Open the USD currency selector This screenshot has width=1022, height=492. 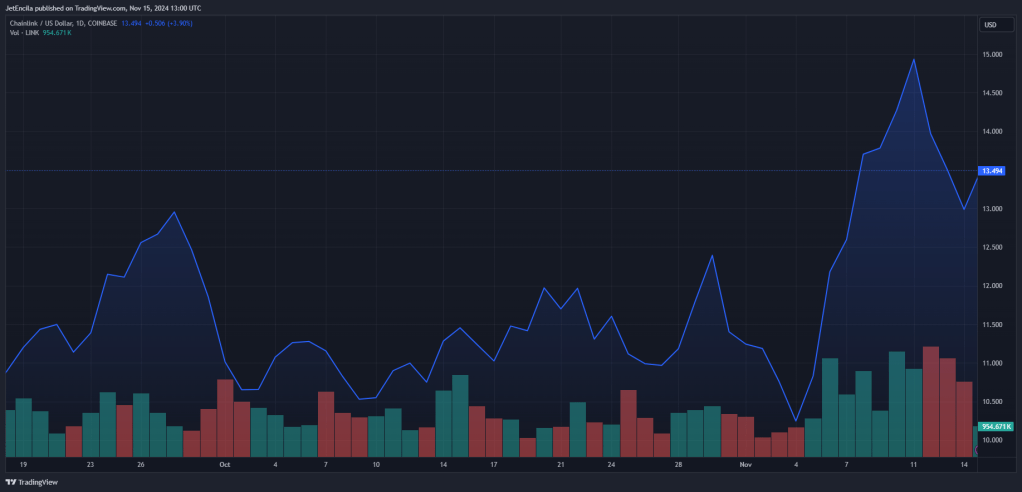997,25
